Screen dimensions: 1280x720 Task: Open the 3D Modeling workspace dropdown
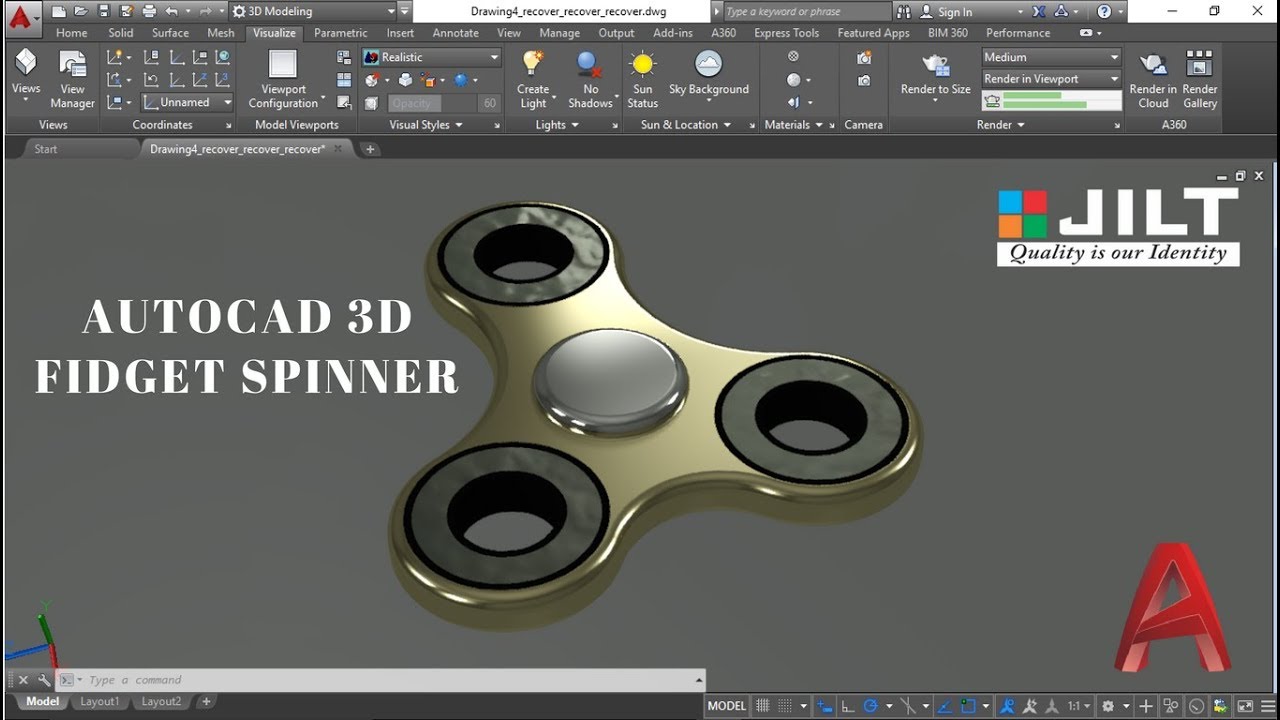pyautogui.click(x=314, y=12)
